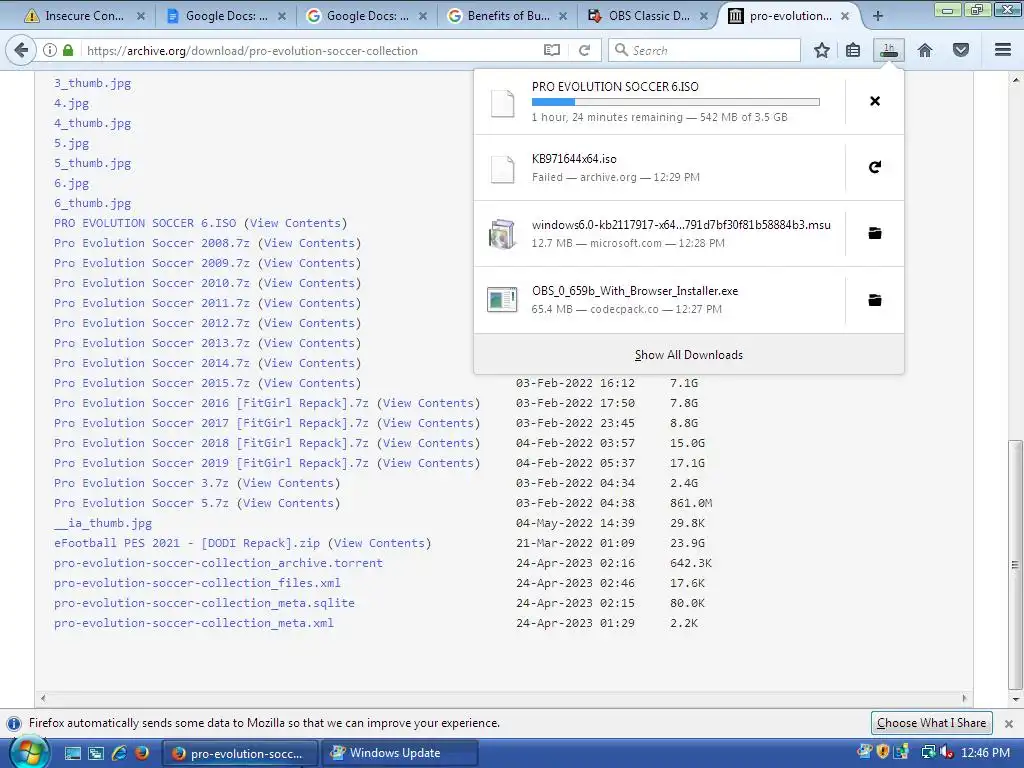Switch to Benefits of Bu... tab
This screenshot has width=1024, height=768.
click(x=507, y=16)
